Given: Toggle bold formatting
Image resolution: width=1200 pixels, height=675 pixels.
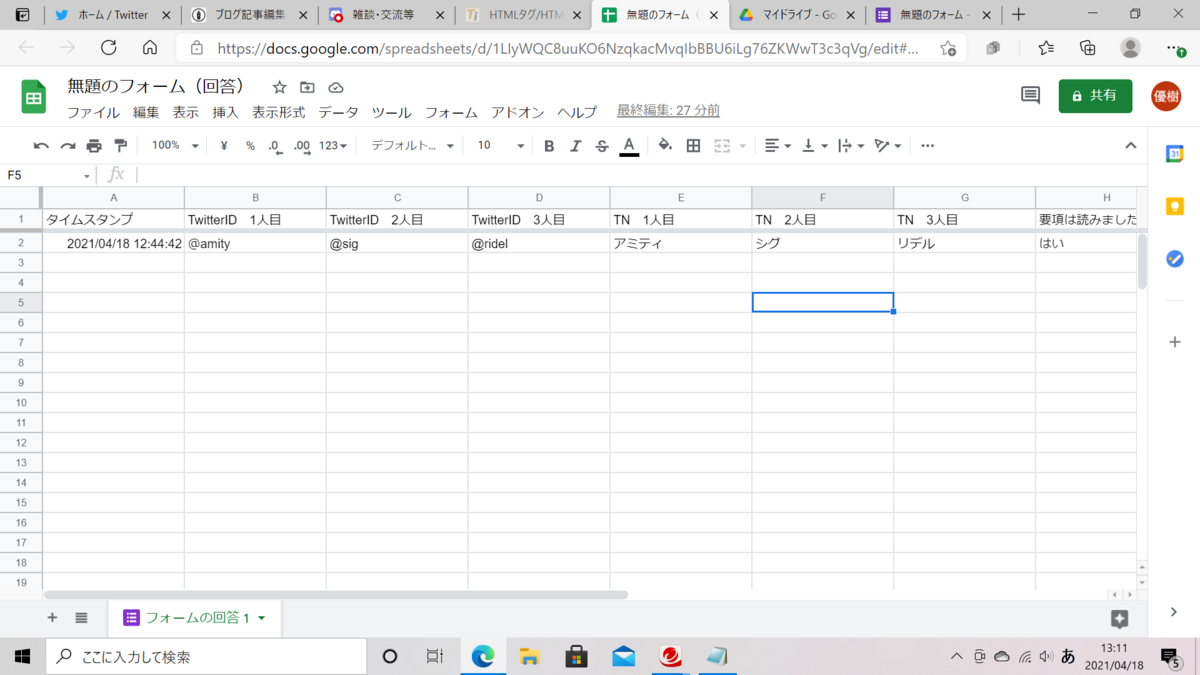Looking at the screenshot, I should [549, 146].
